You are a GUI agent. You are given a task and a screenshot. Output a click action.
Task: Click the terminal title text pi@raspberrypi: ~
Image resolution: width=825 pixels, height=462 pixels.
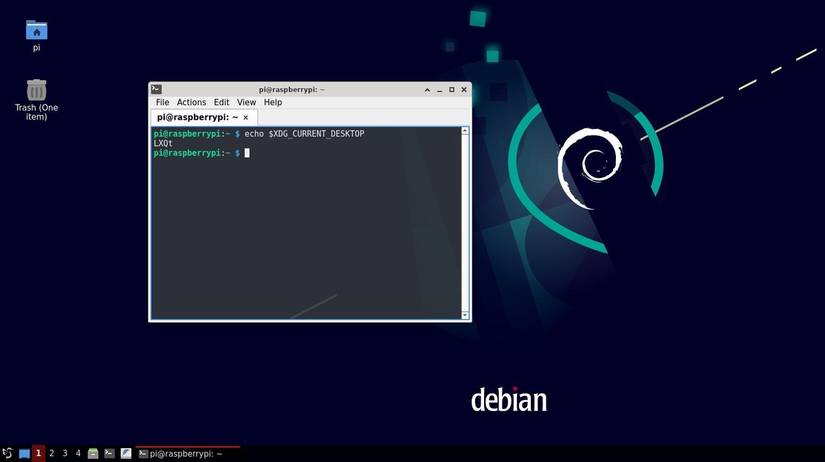291,89
